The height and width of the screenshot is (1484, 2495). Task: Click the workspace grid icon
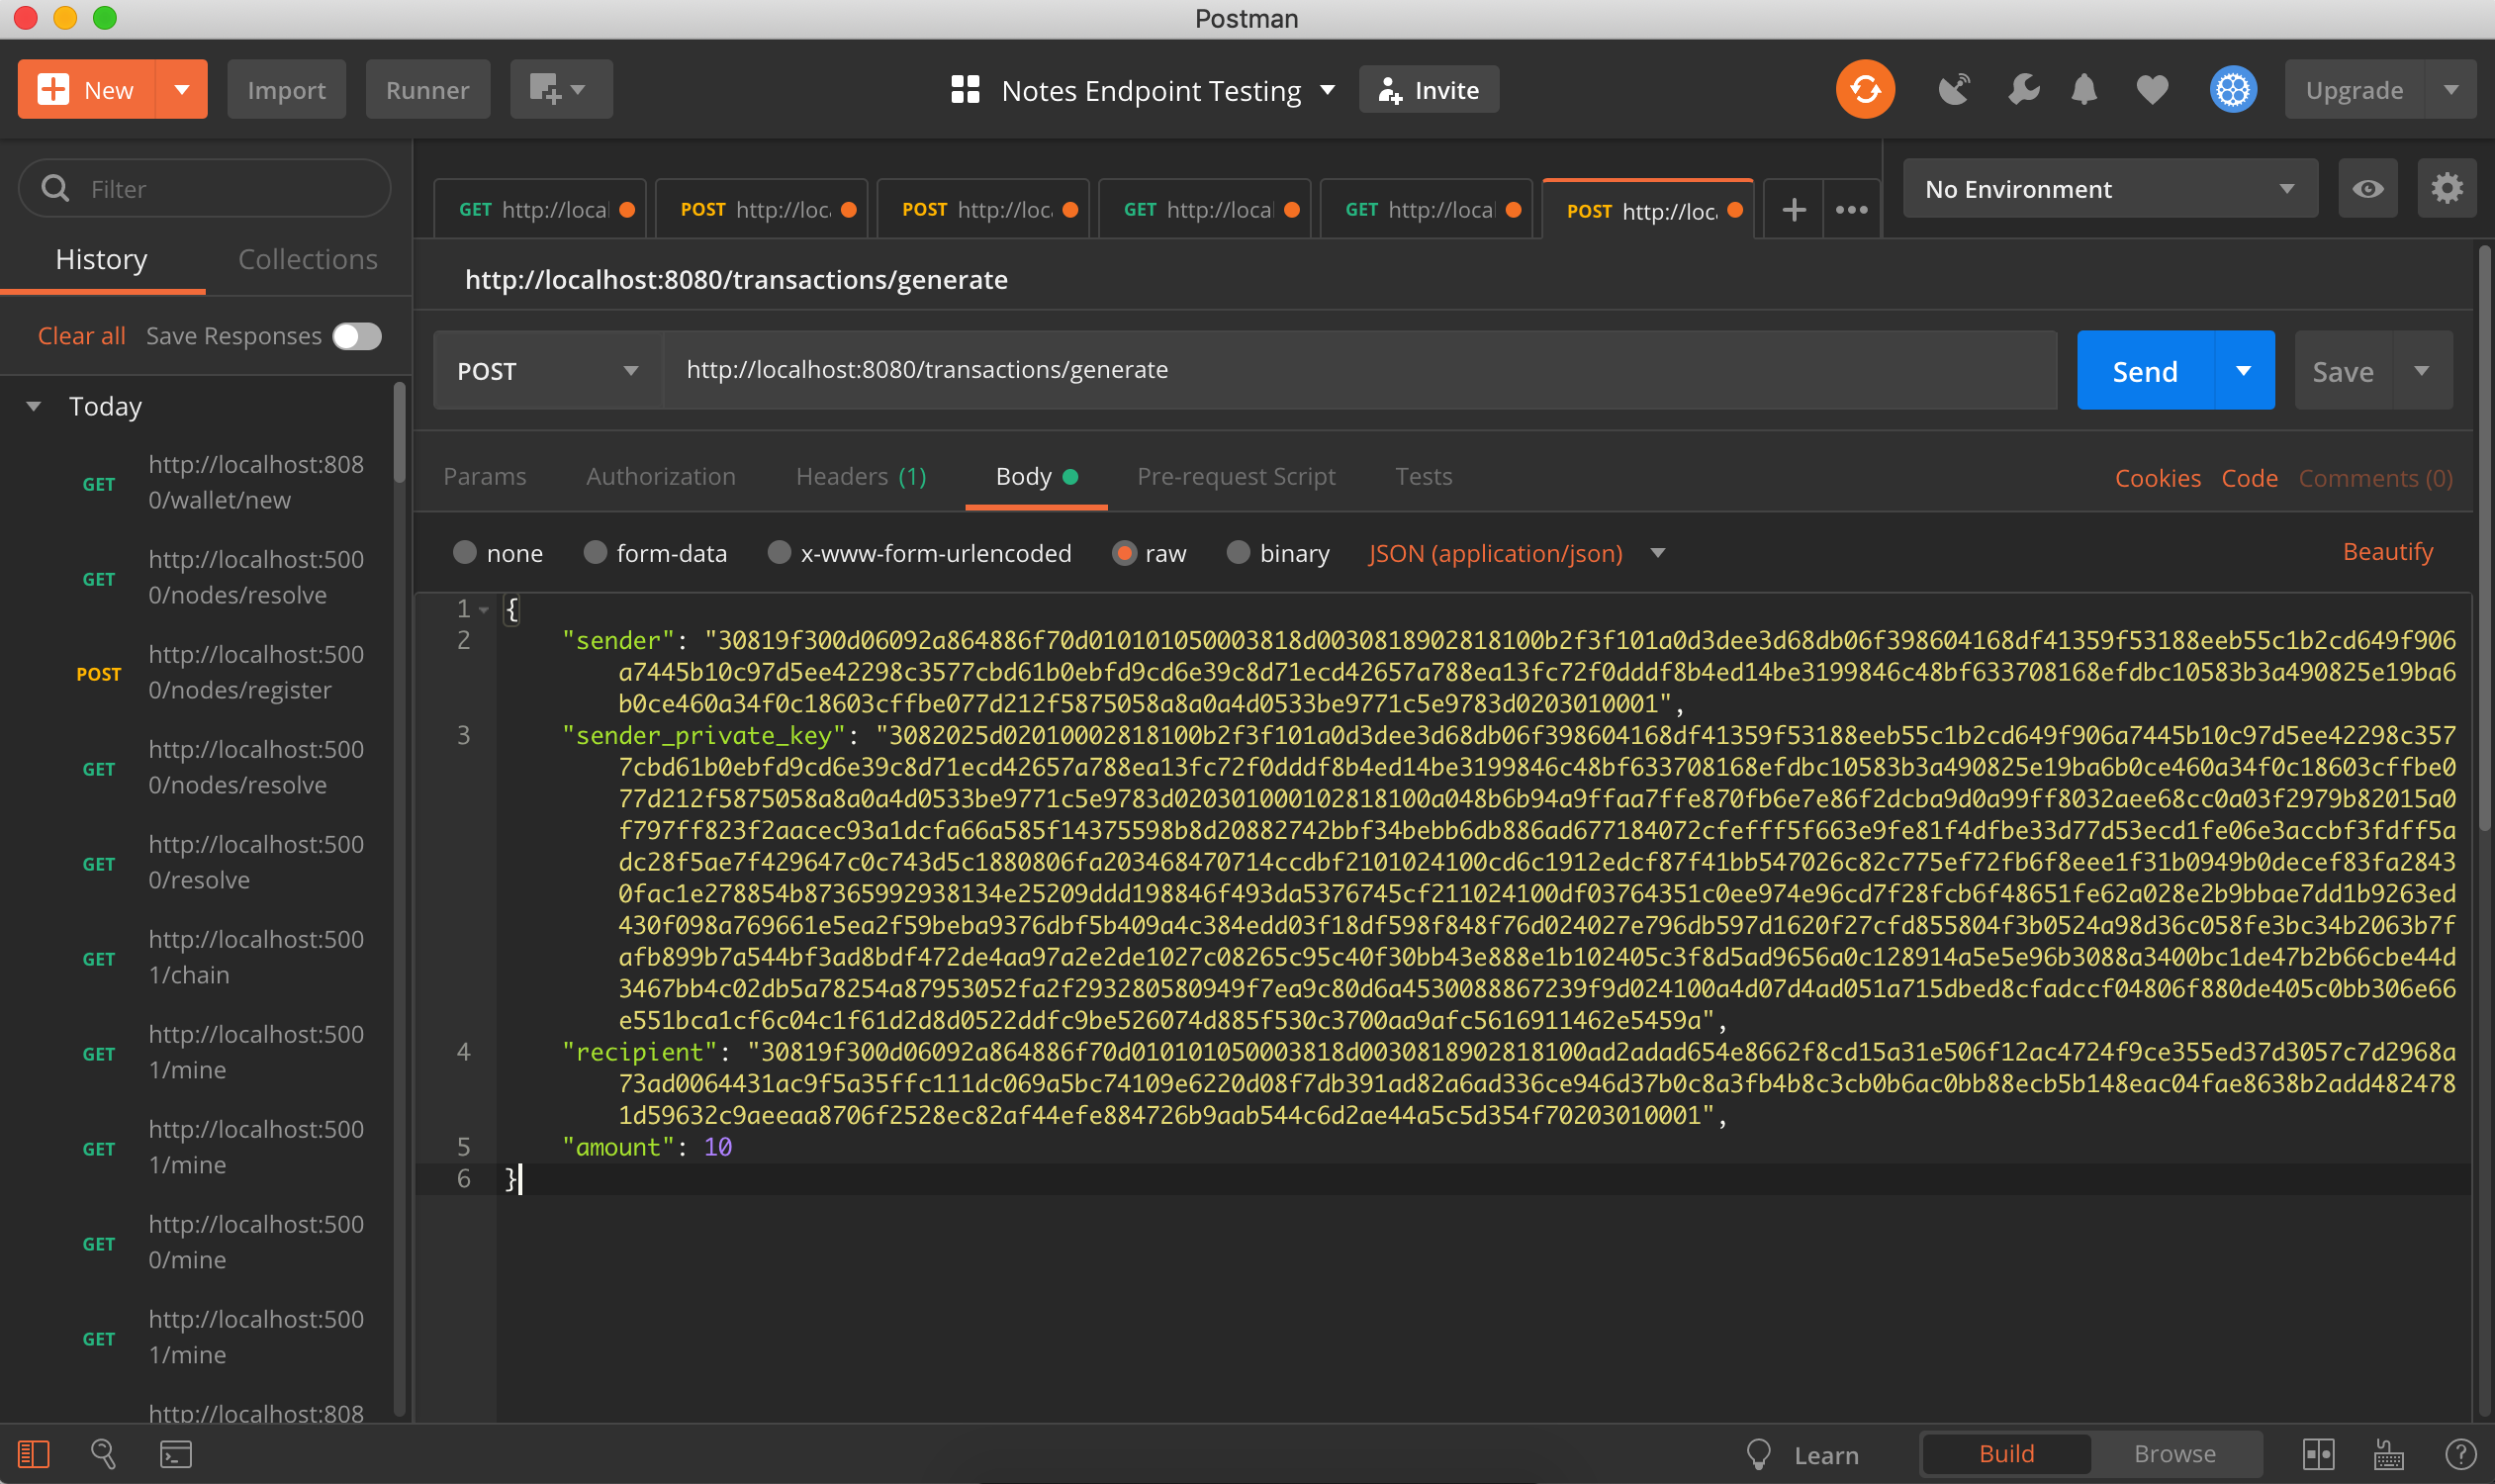click(965, 90)
